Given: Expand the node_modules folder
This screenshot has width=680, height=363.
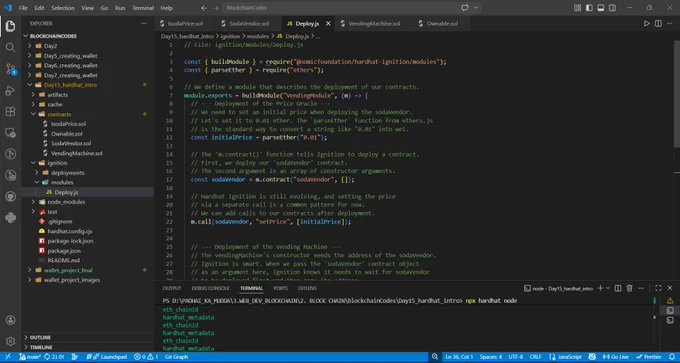Looking at the screenshot, I should click(66, 202).
